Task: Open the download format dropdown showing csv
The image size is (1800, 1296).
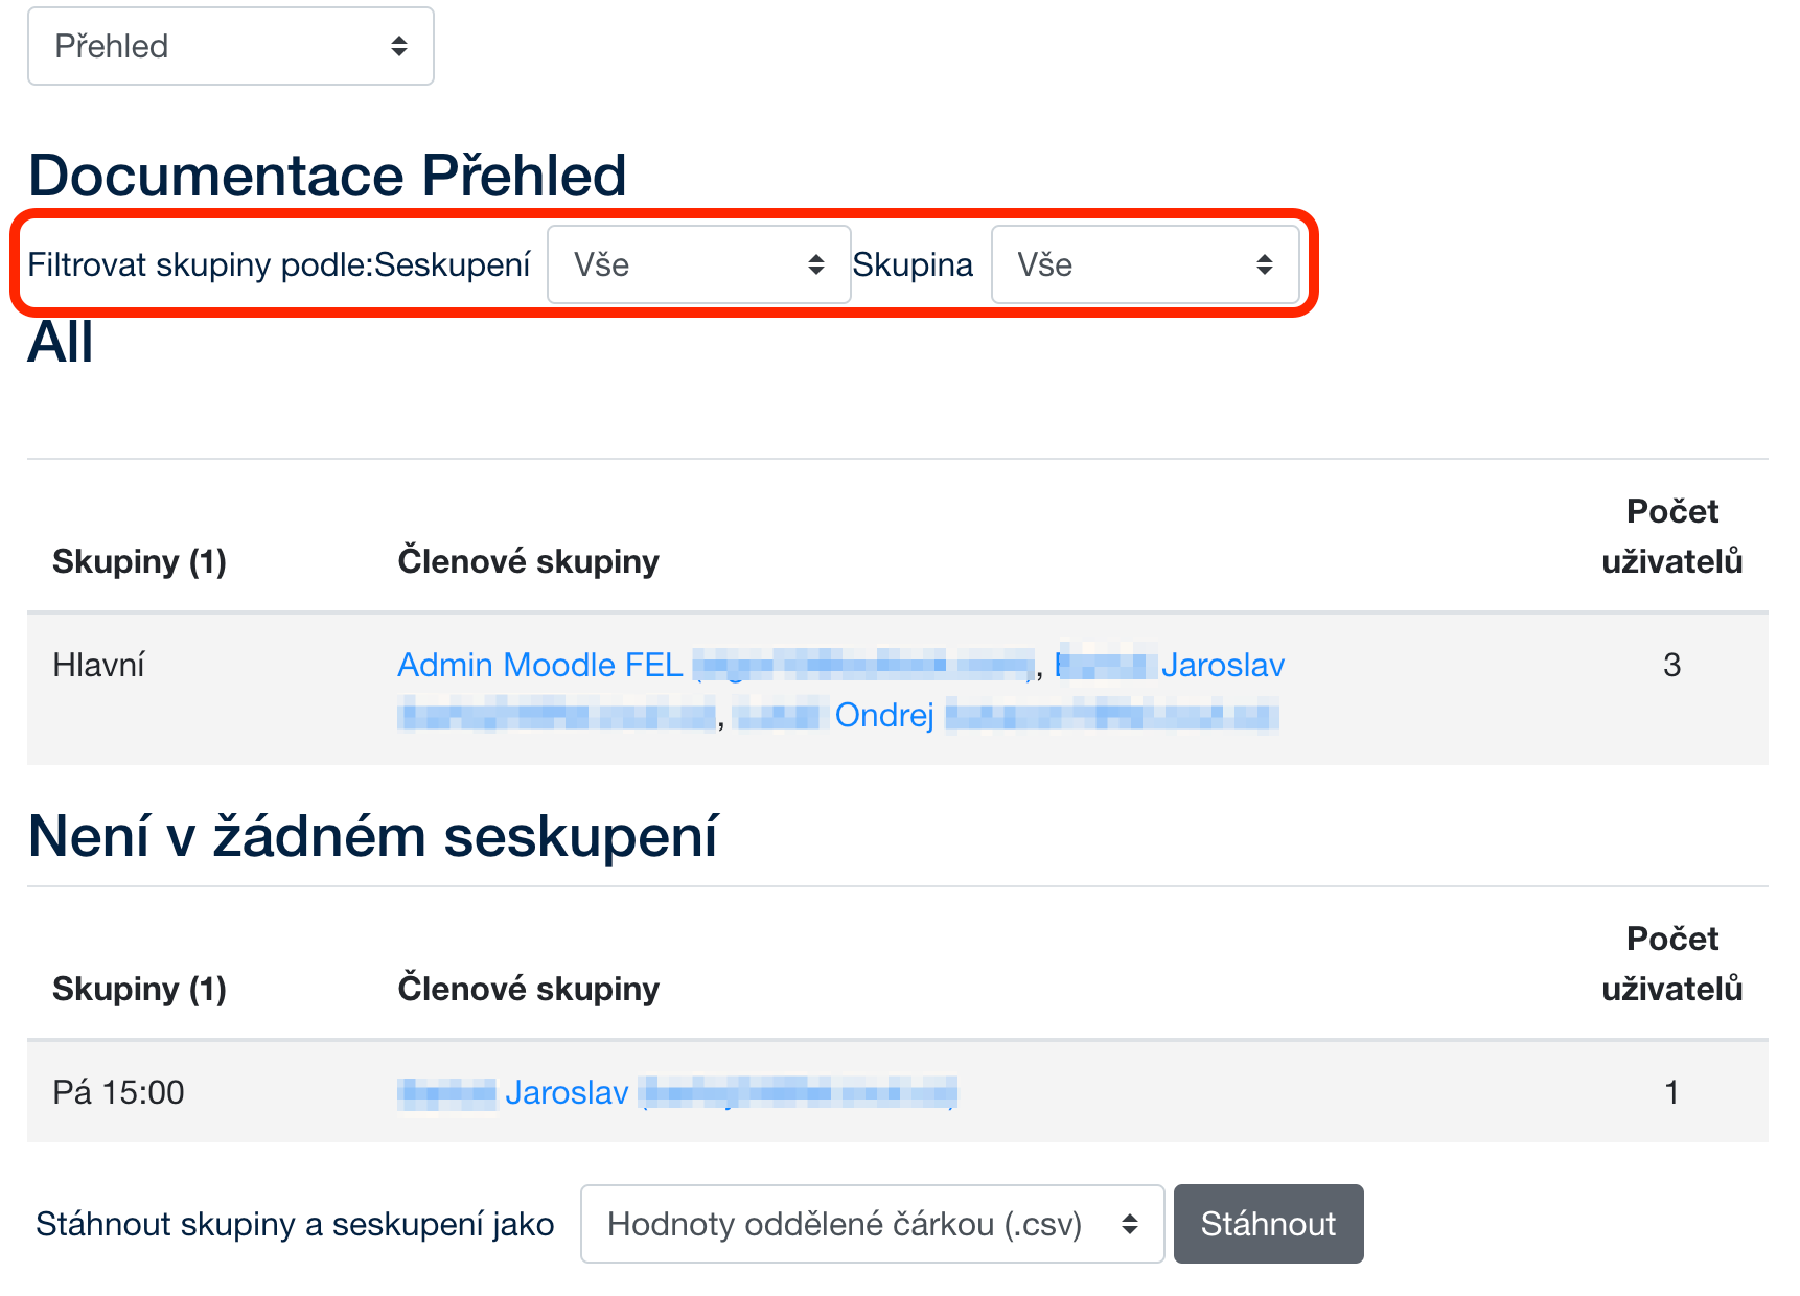Action: [x=871, y=1224]
